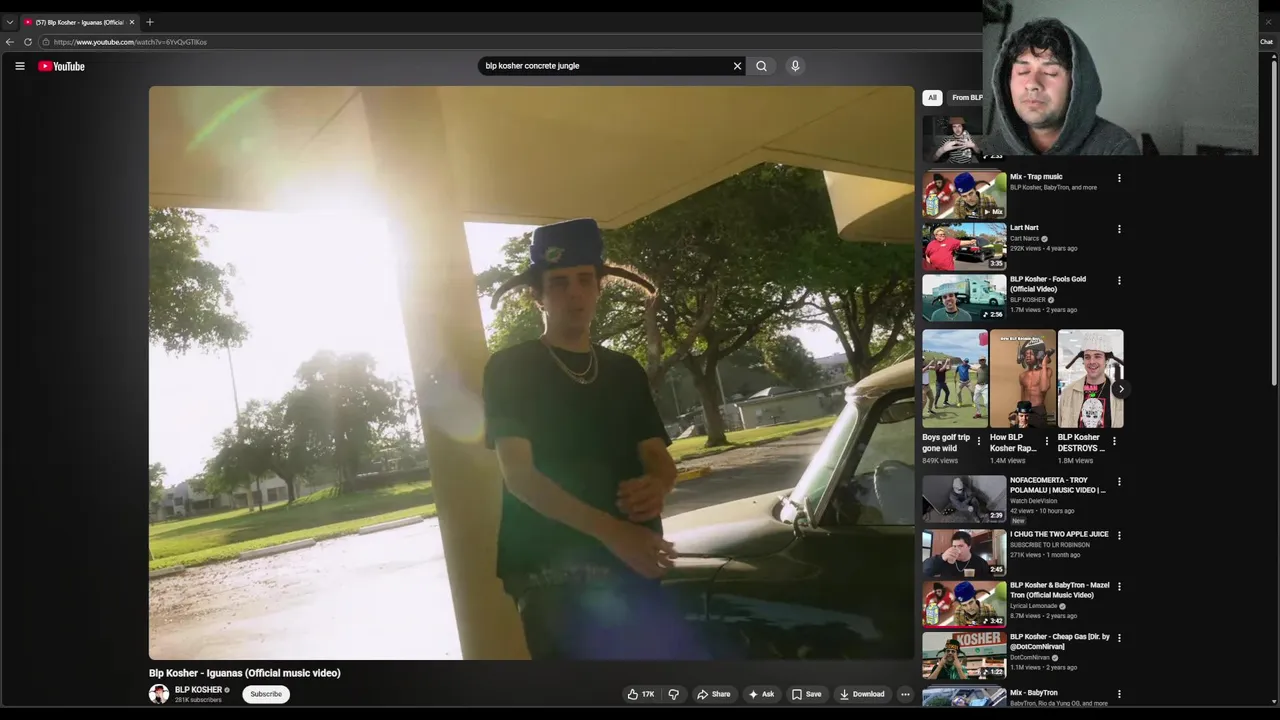Click the main video player
Image resolution: width=1280 pixels, height=720 pixels.
tap(531, 372)
